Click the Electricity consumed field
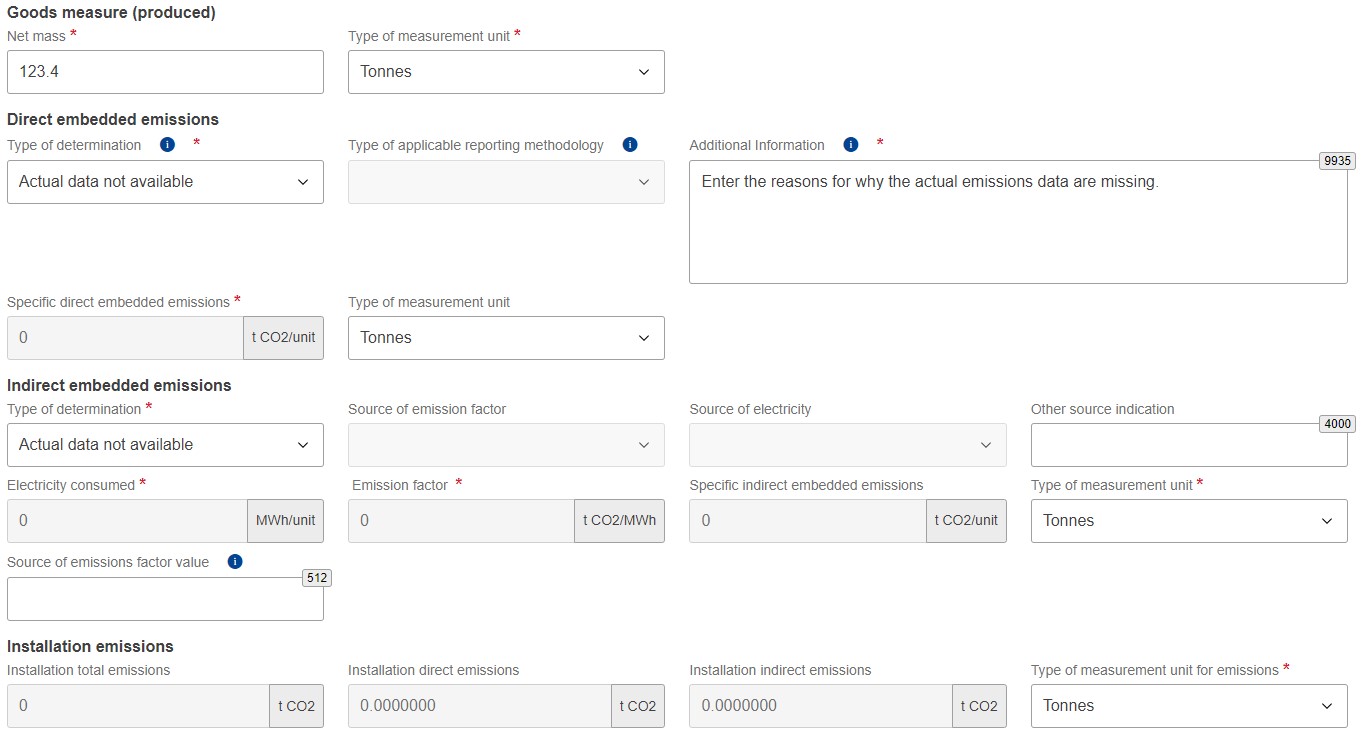This screenshot has width=1363, height=740. pos(125,520)
